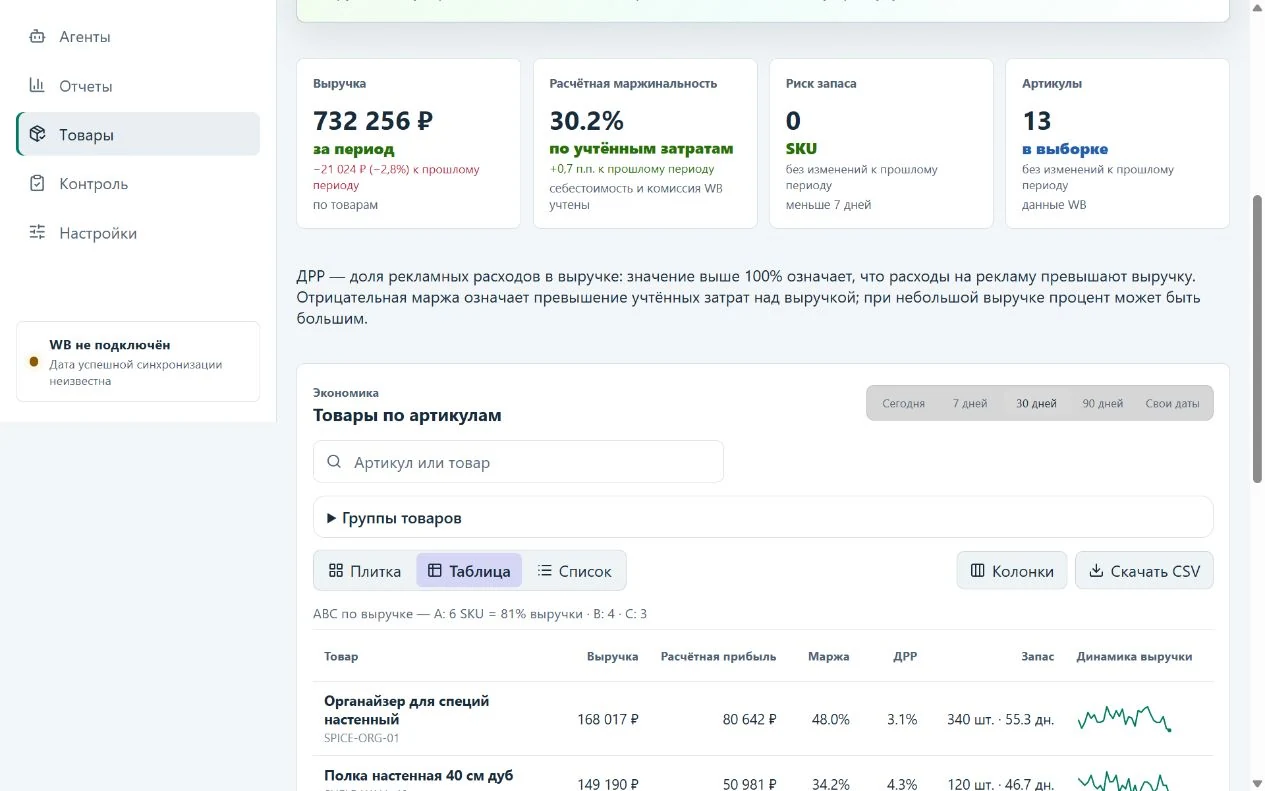Click stock value 340 шт. · 55.3 дн.
This screenshot has height=791, width=1265.
[x=1000, y=719]
